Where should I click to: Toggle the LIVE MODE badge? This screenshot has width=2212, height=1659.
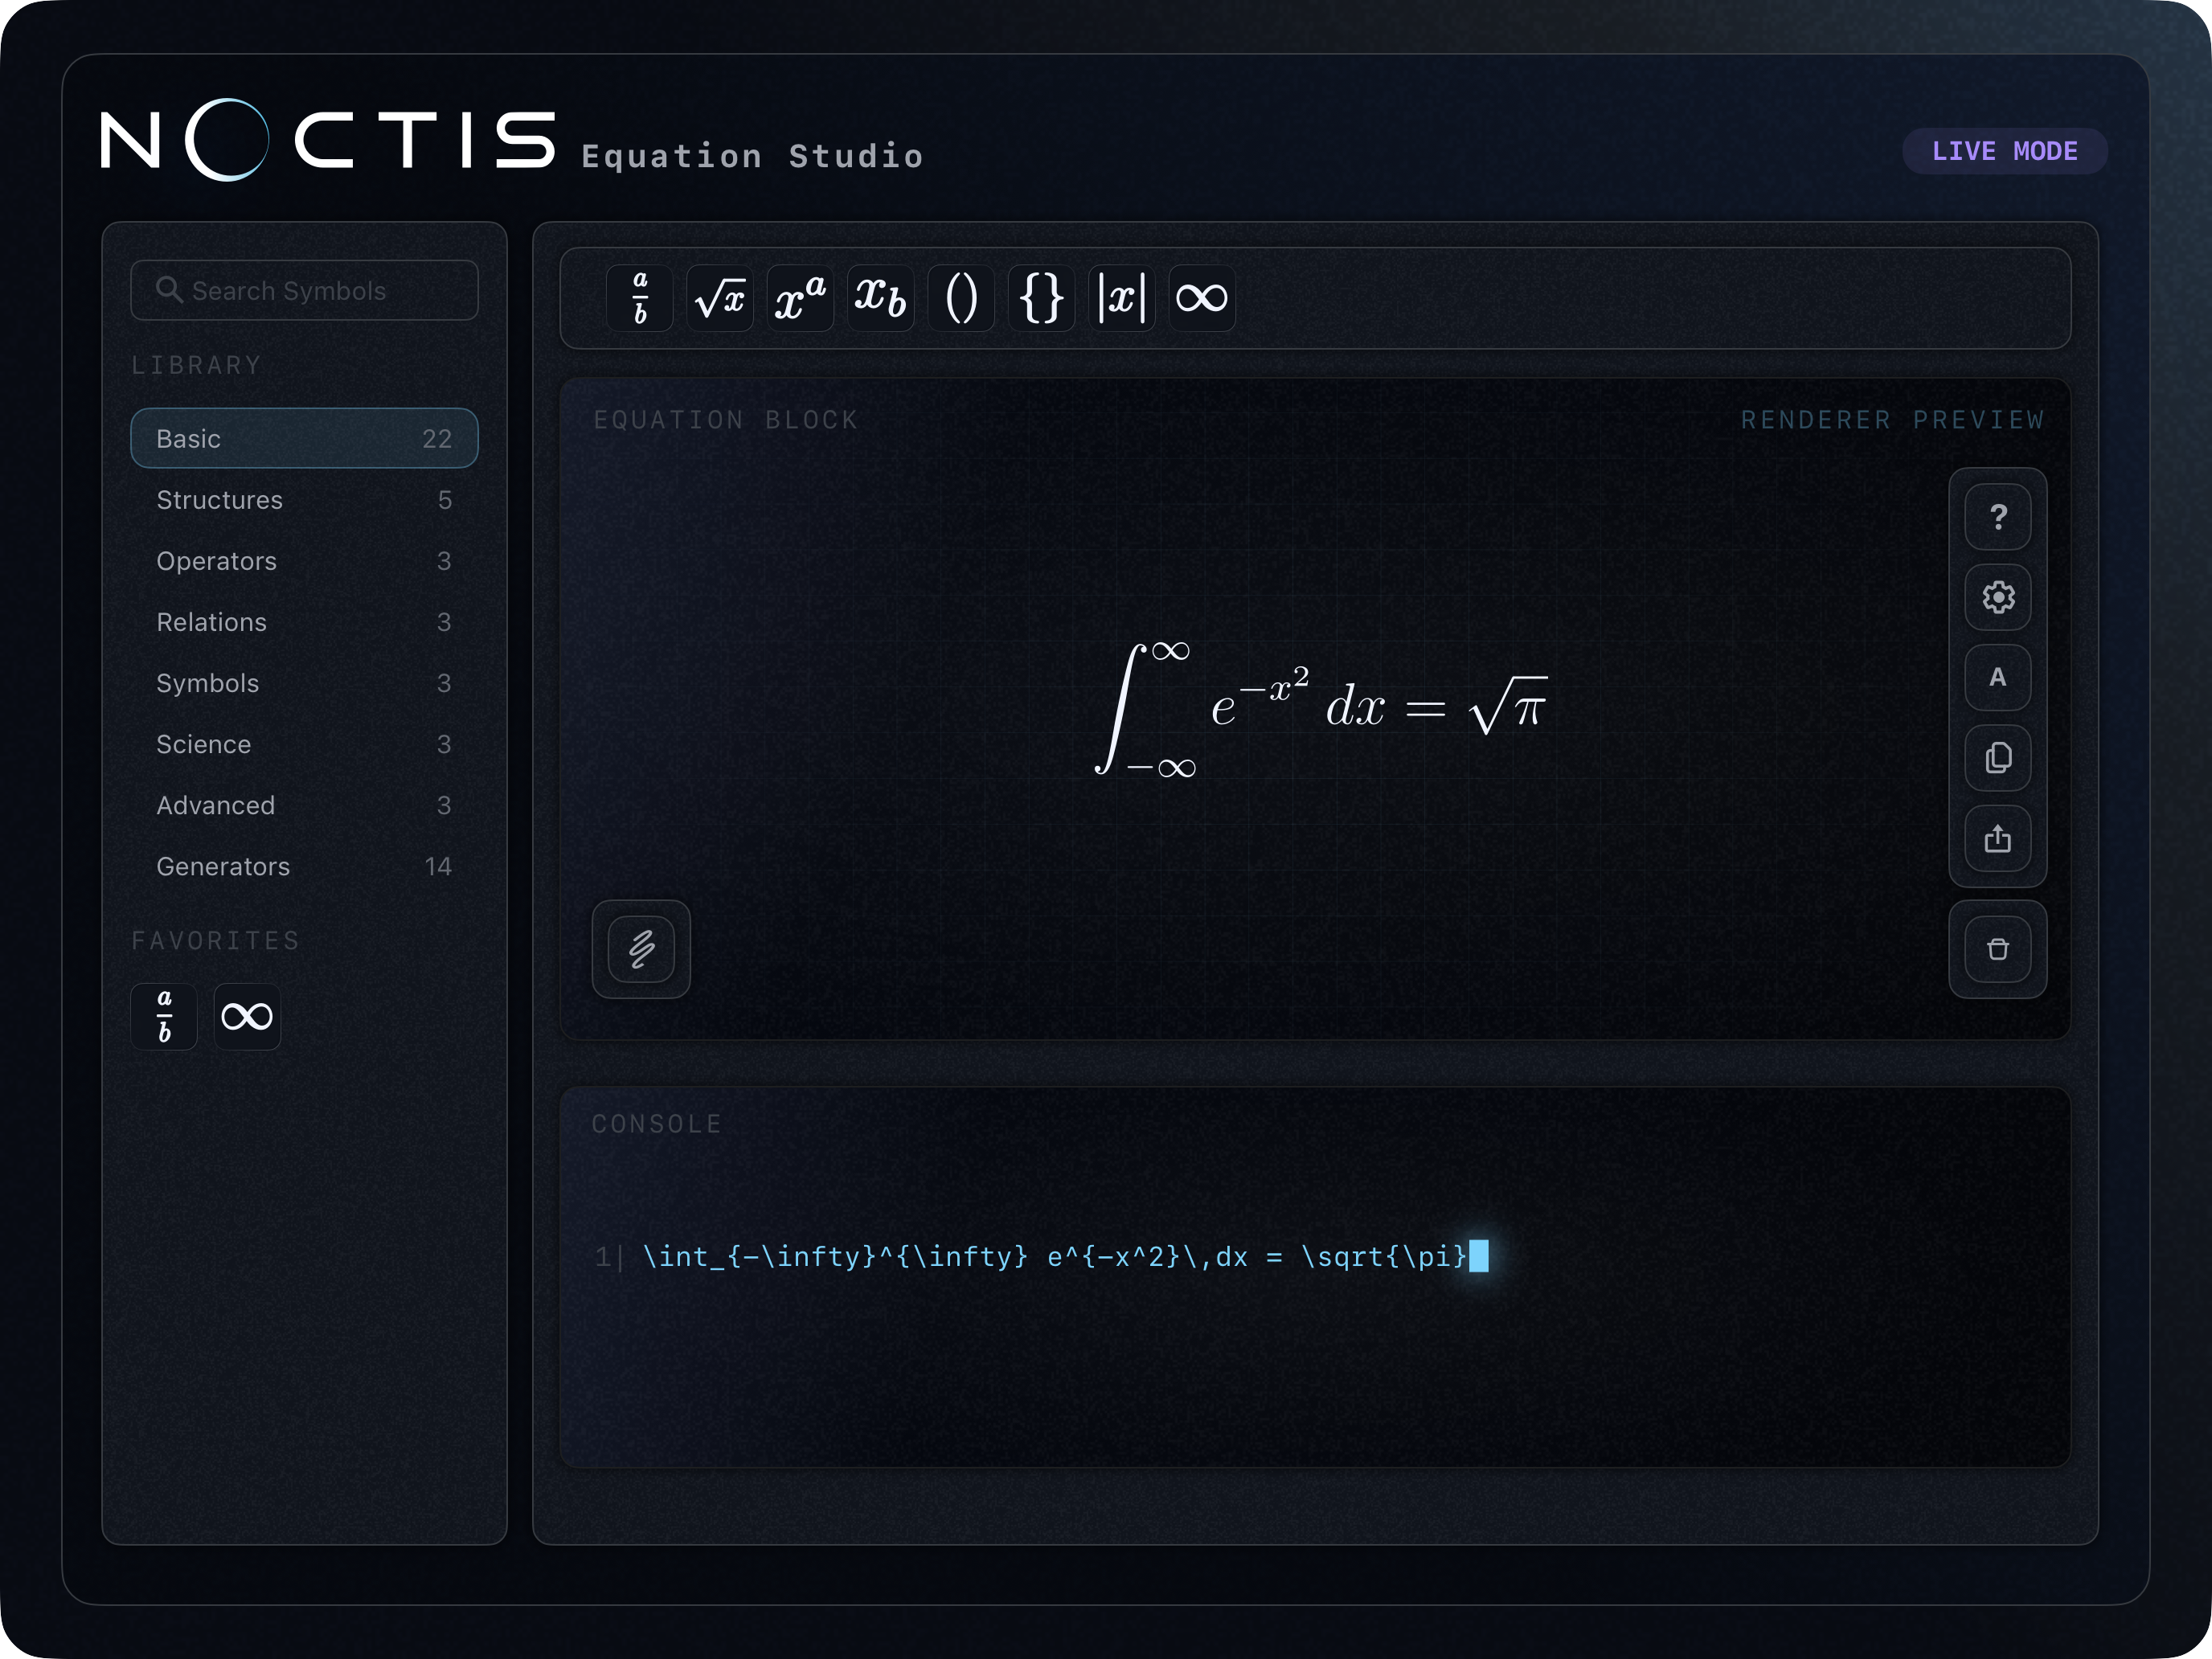point(2004,151)
